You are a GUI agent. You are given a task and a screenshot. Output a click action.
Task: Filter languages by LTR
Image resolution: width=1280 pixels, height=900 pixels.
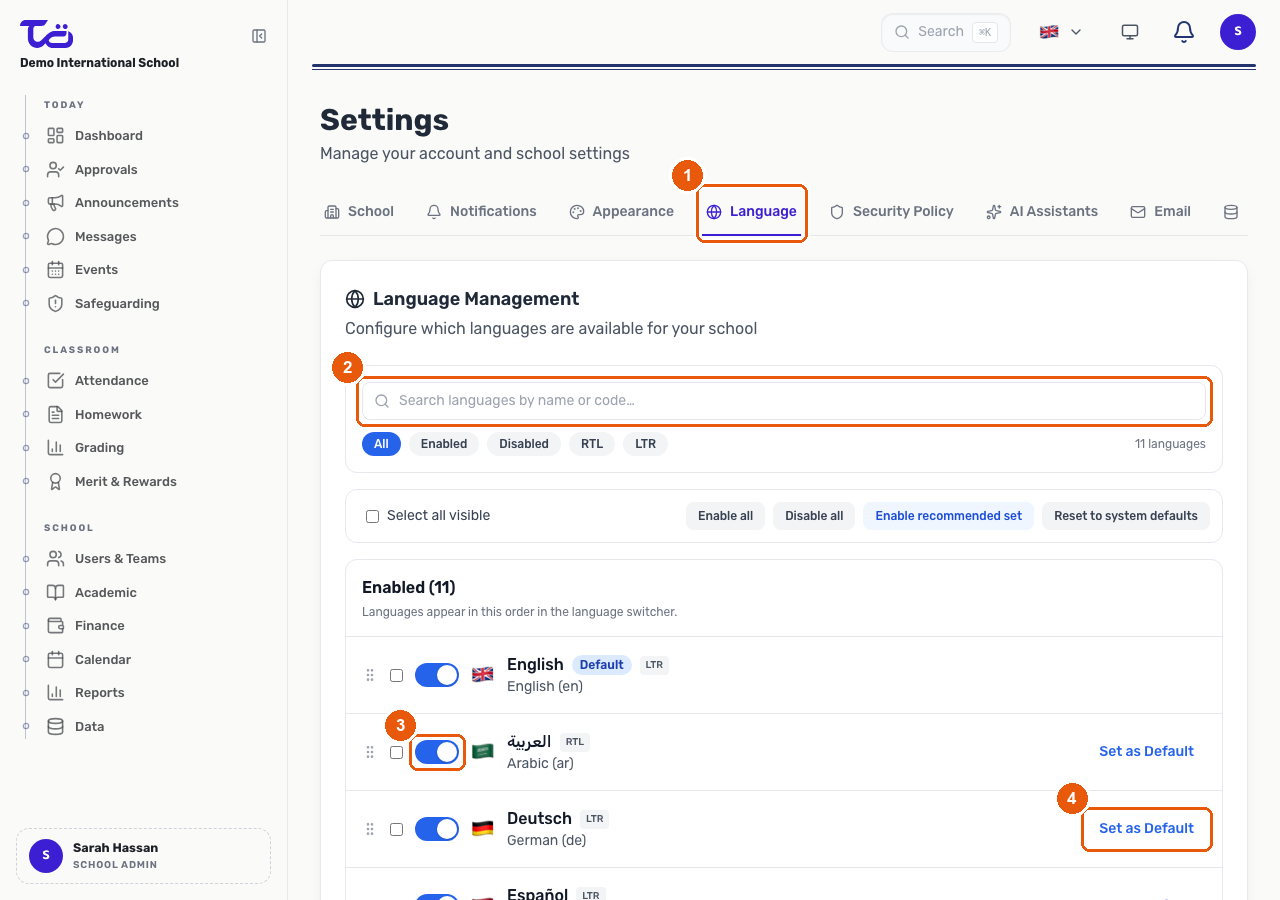tap(646, 444)
